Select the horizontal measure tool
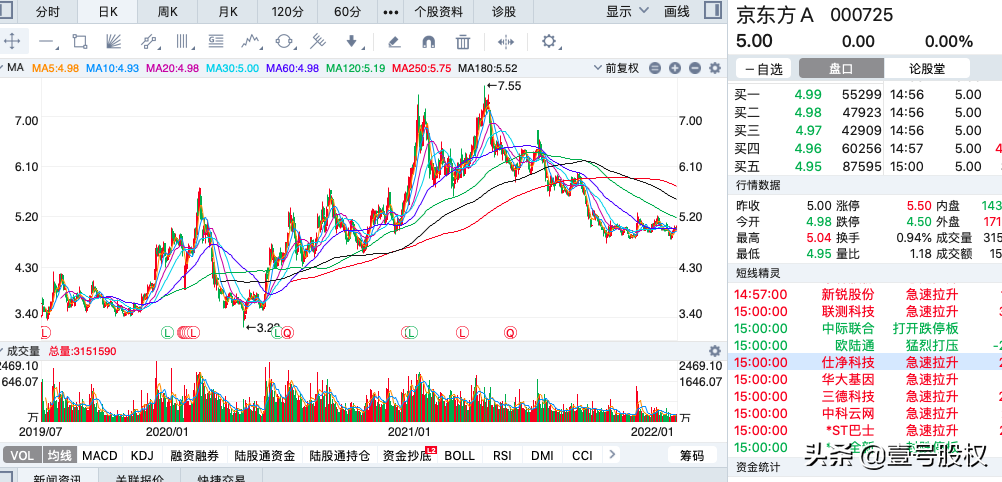Viewport: 1002px width, 482px height. click(505, 42)
